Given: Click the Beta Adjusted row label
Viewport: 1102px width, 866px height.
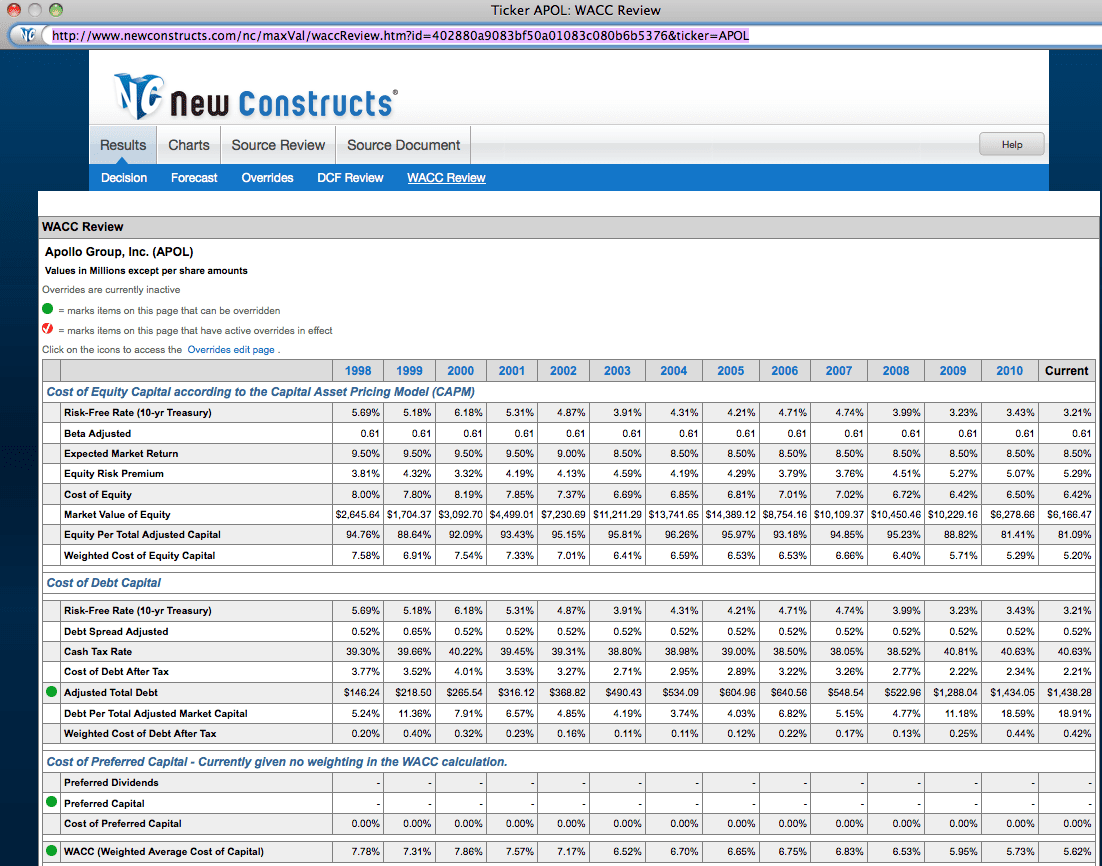Looking at the screenshot, I should (x=97, y=433).
